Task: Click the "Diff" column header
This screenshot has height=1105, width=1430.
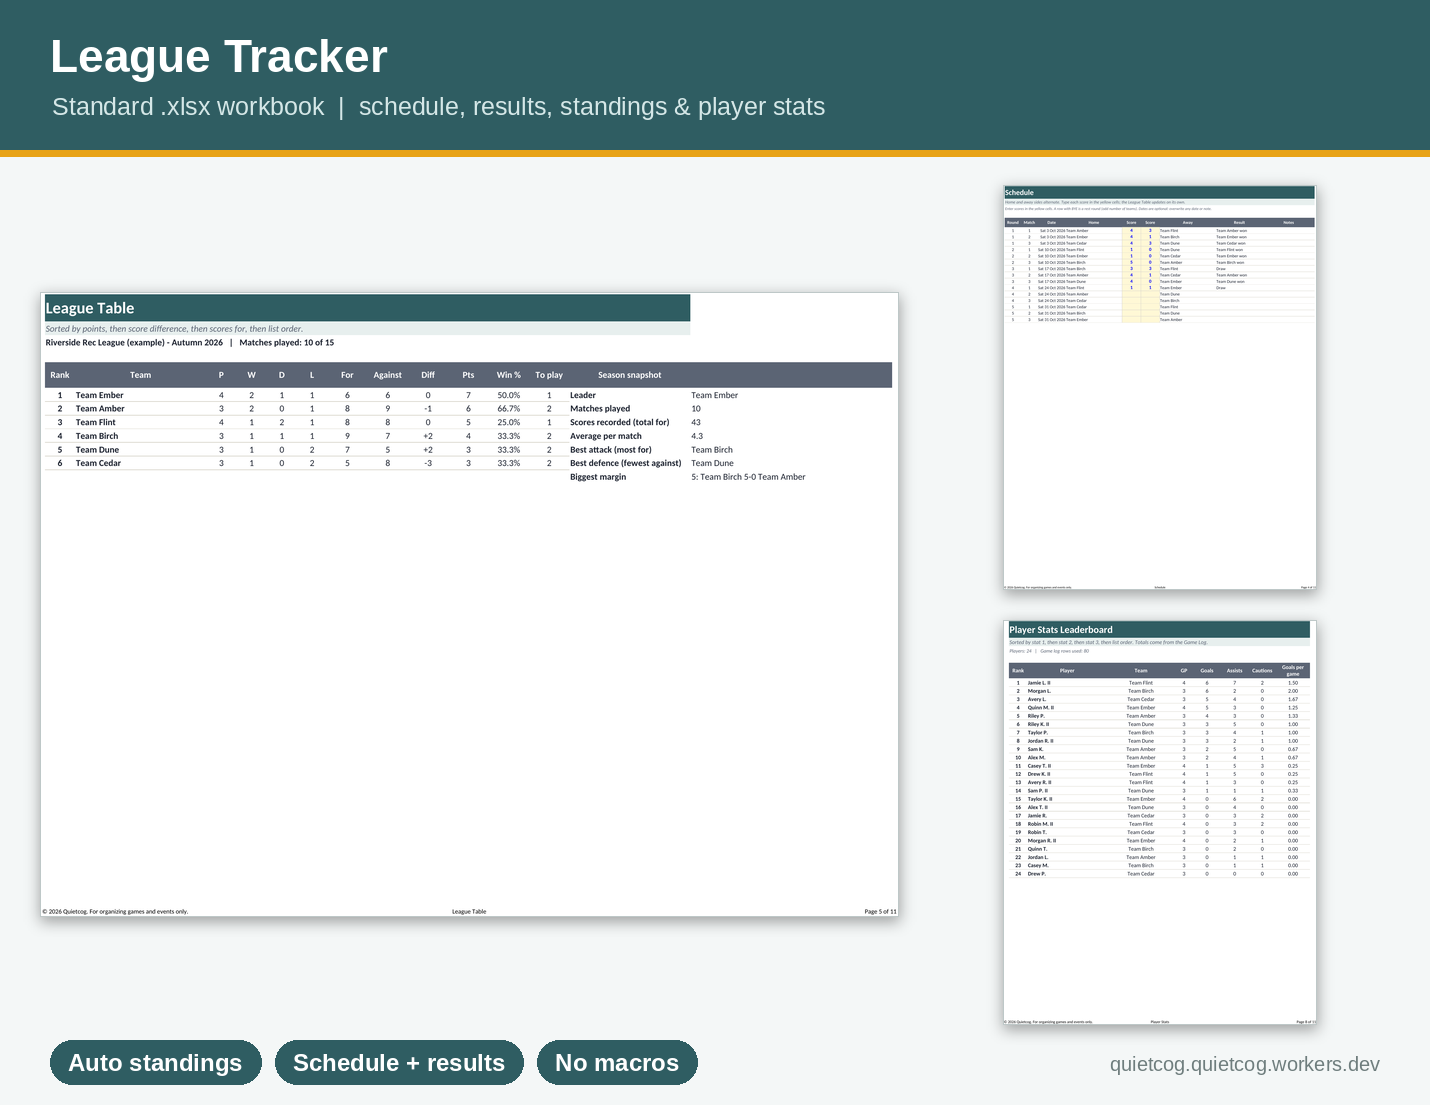Action: pyautogui.click(x=428, y=375)
